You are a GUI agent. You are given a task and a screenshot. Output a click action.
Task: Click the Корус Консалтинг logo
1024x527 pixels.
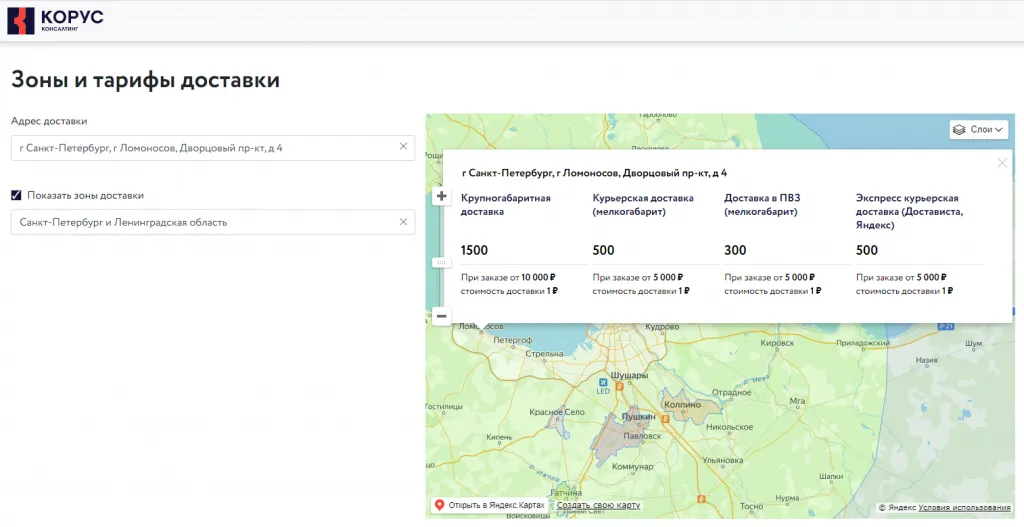point(56,20)
